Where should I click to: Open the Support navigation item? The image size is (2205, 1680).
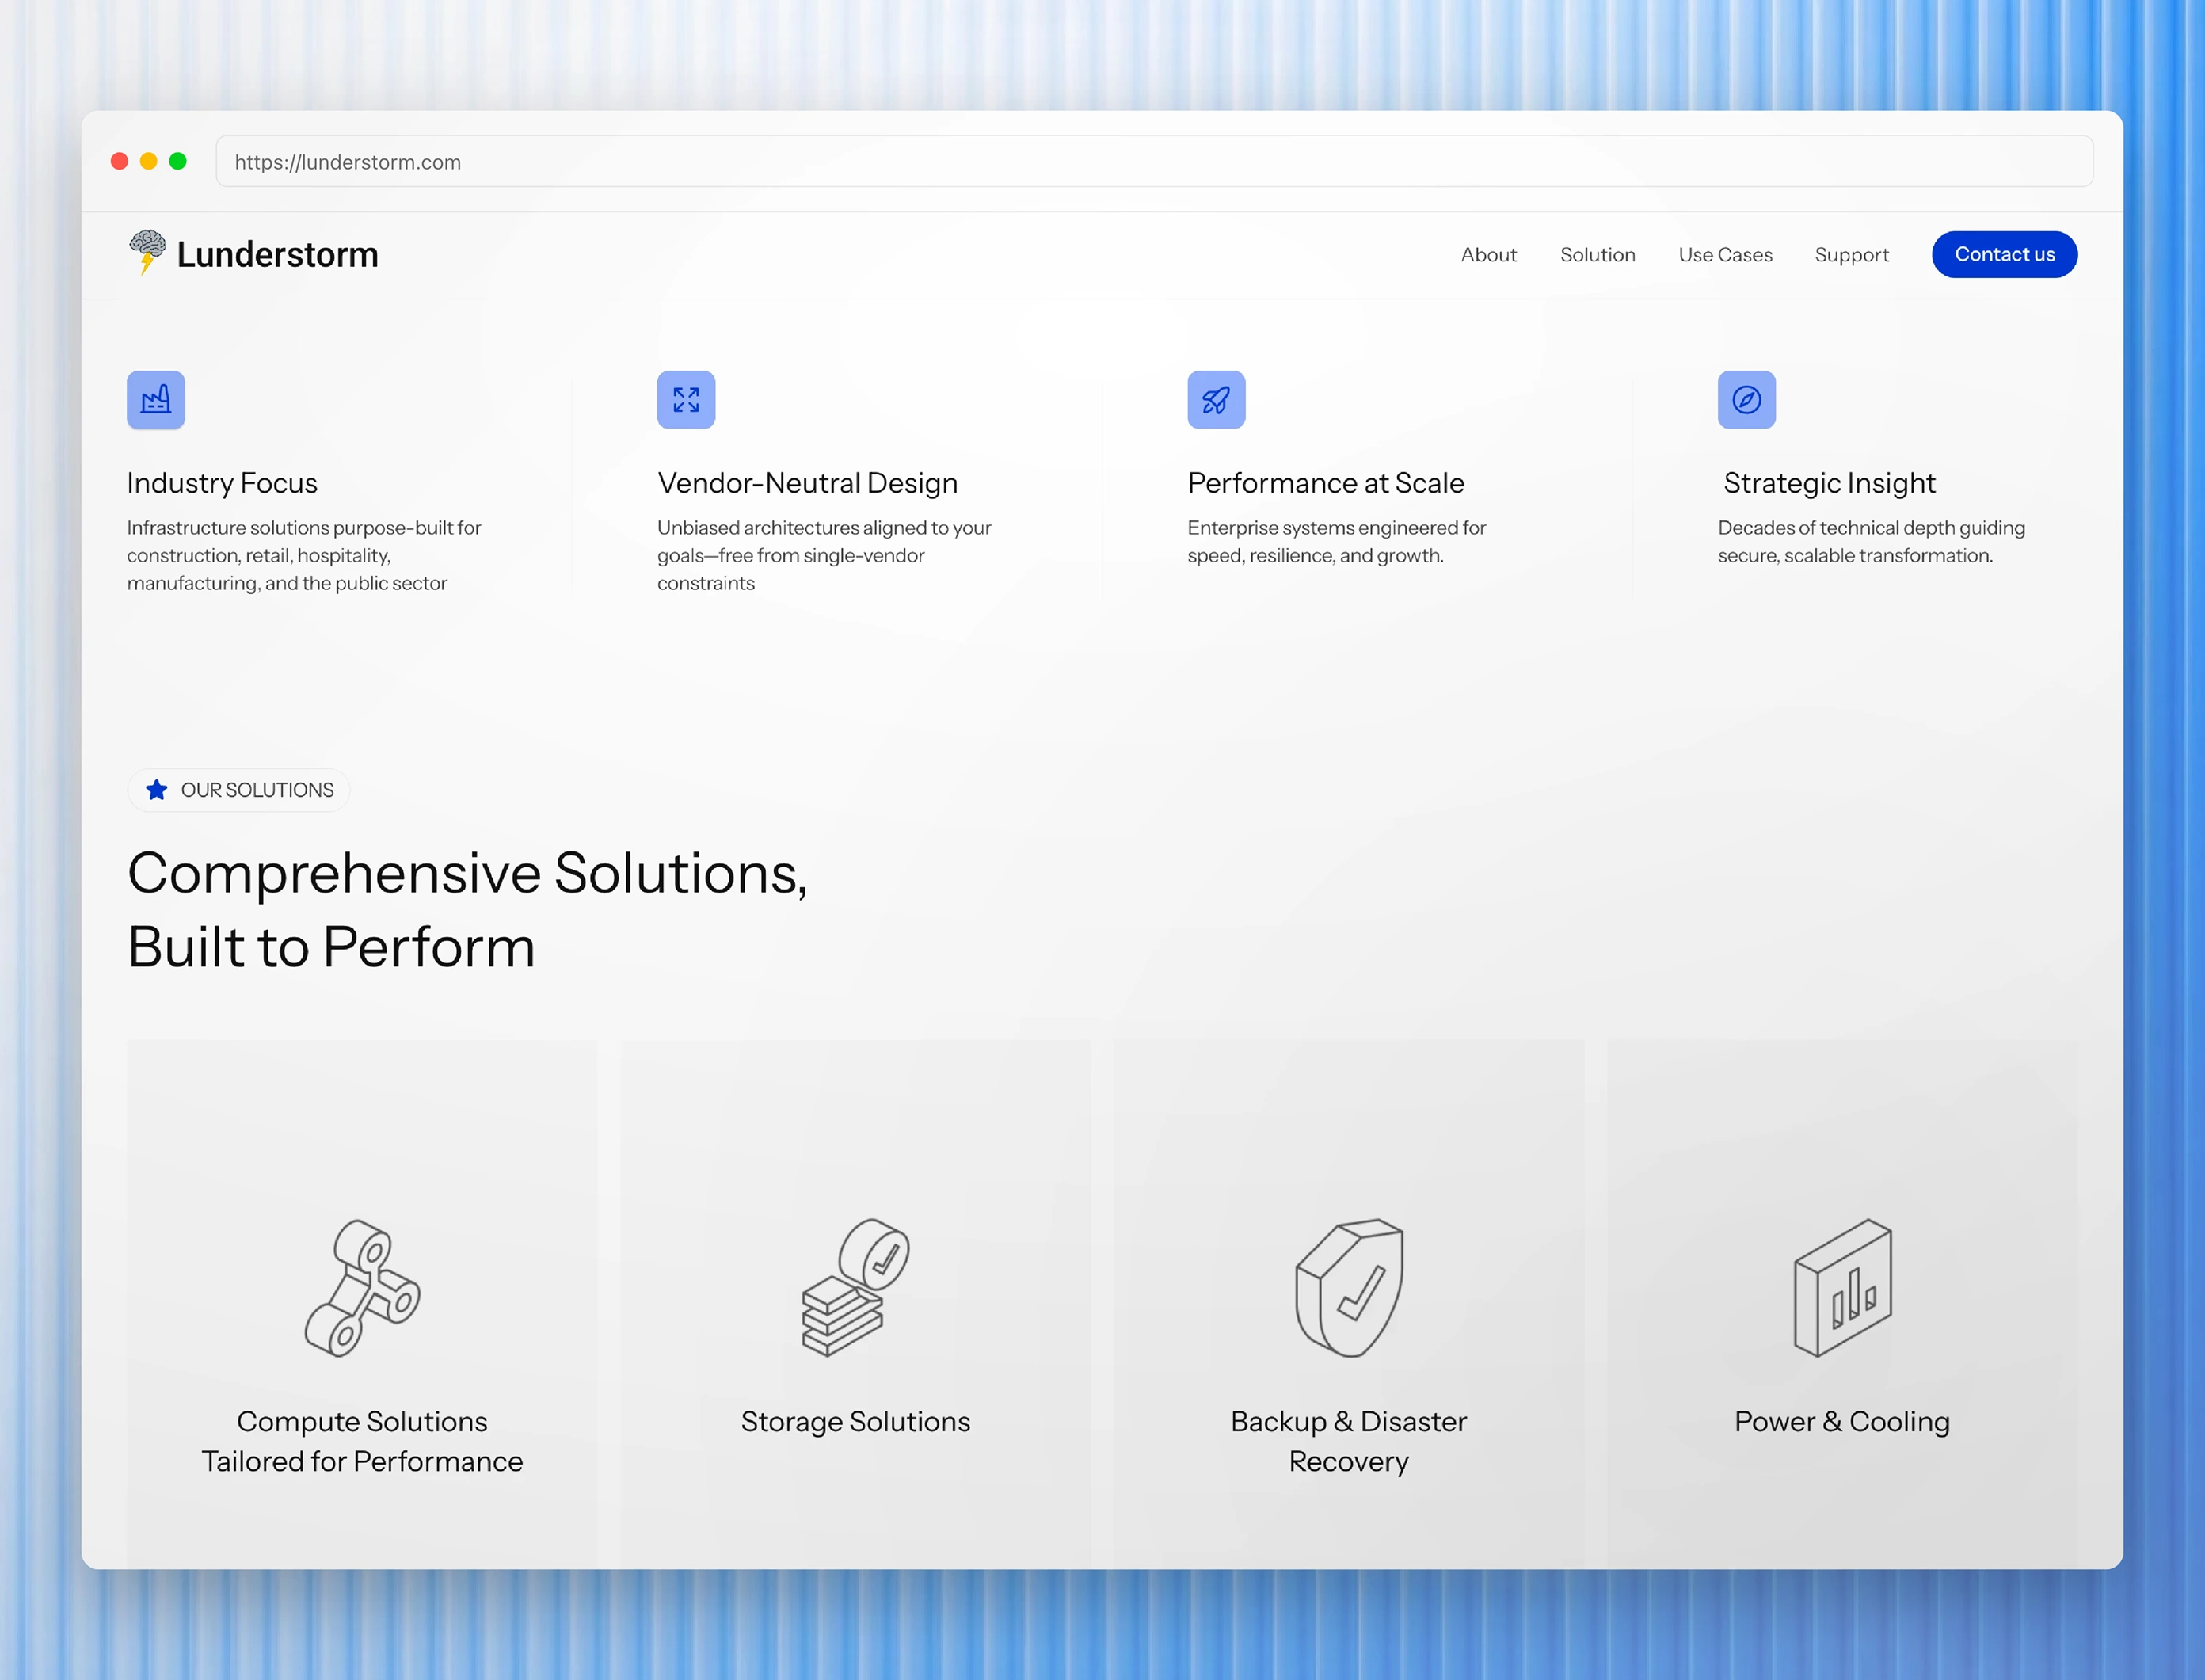coord(1851,255)
